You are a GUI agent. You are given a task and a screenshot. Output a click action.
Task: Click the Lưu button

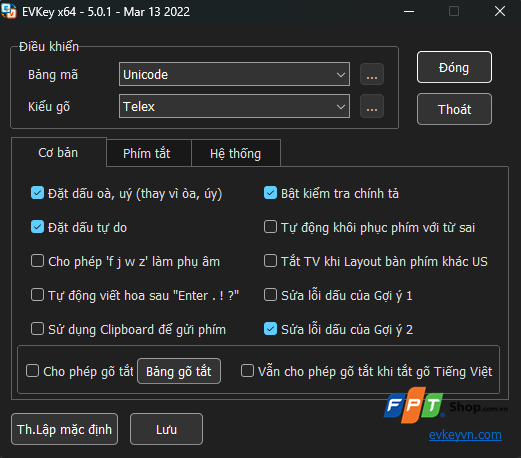click(166, 429)
